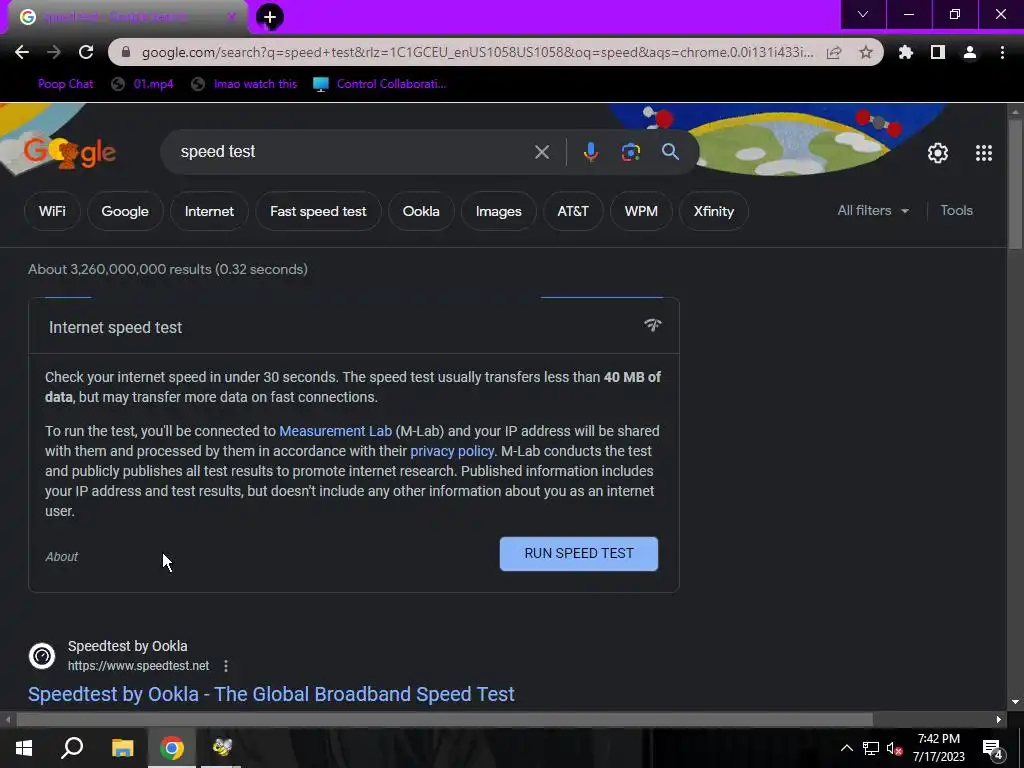This screenshot has width=1024, height=768.
Task: Reload the page with the refresh icon
Action: pos(86,52)
